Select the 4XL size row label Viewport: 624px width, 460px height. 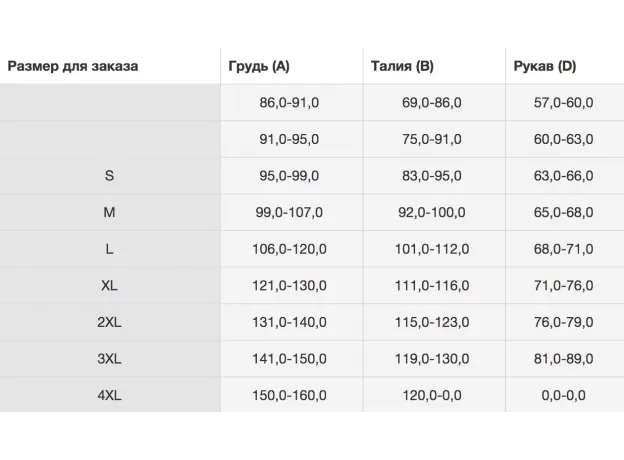pyautogui.click(x=109, y=395)
